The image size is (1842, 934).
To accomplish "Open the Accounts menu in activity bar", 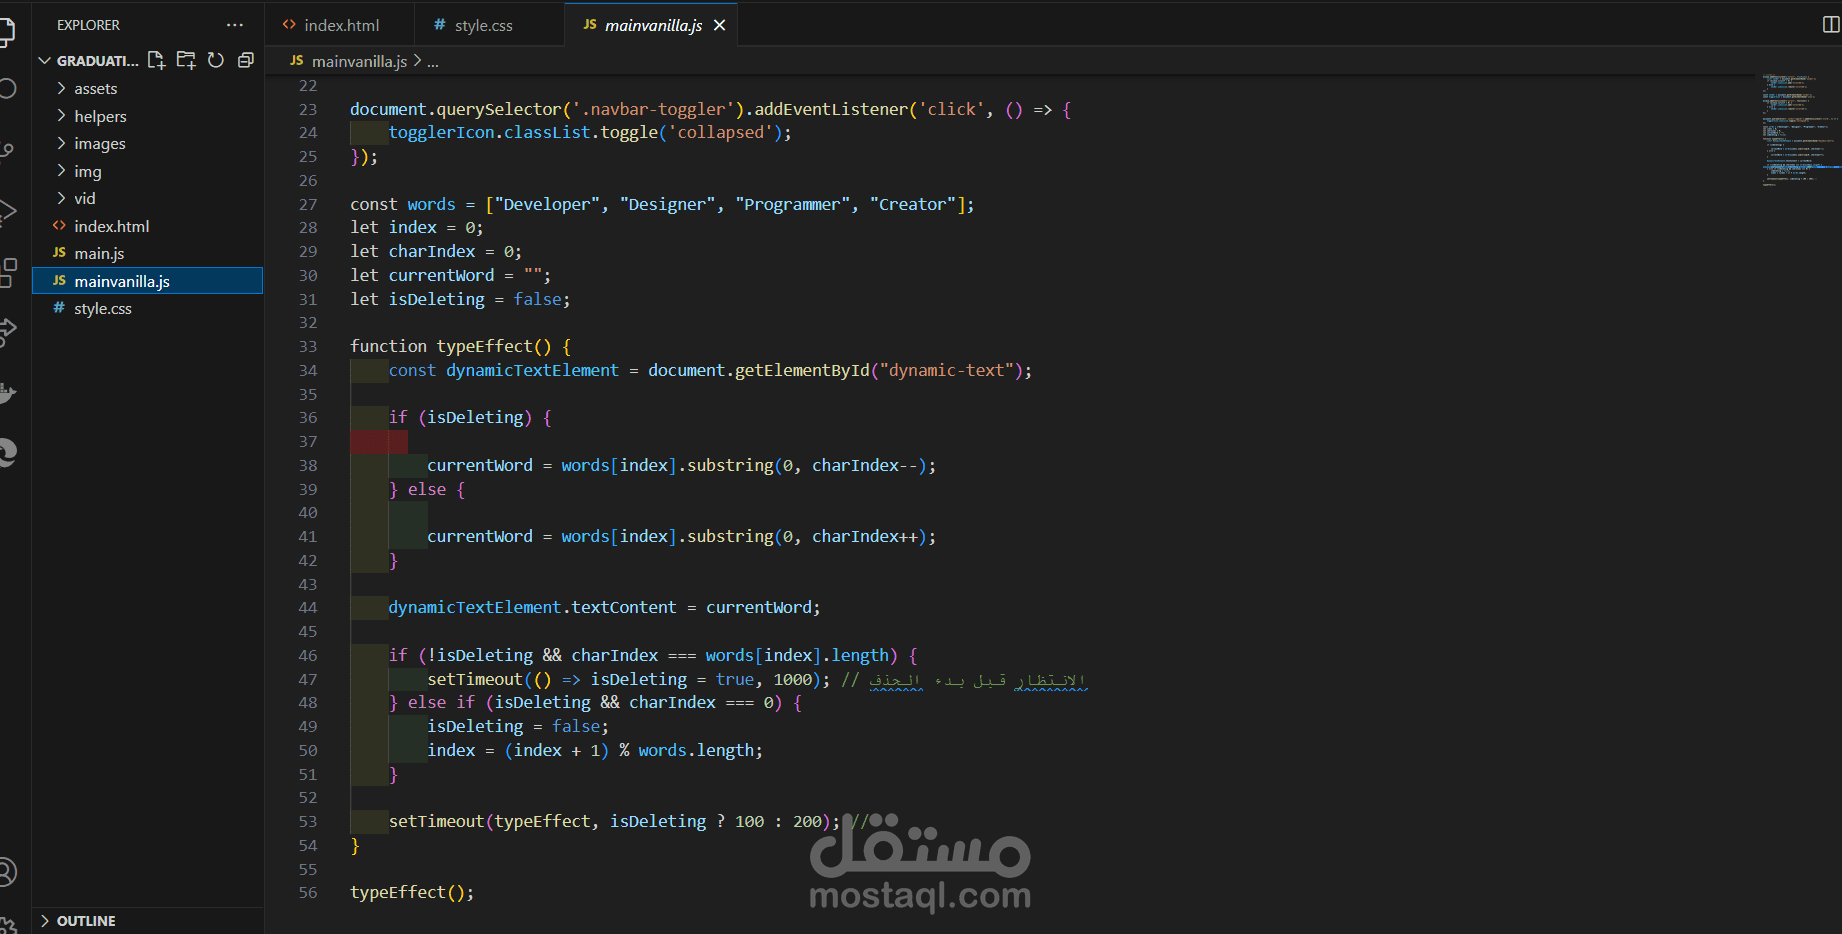I will click(x=6, y=872).
